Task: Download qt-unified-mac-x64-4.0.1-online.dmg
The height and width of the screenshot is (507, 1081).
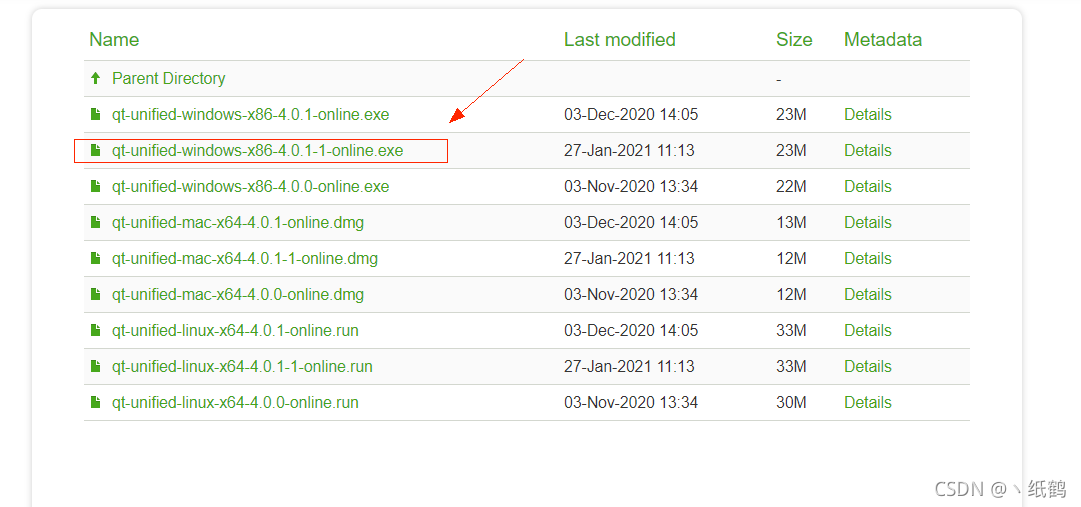Action: coord(238,222)
